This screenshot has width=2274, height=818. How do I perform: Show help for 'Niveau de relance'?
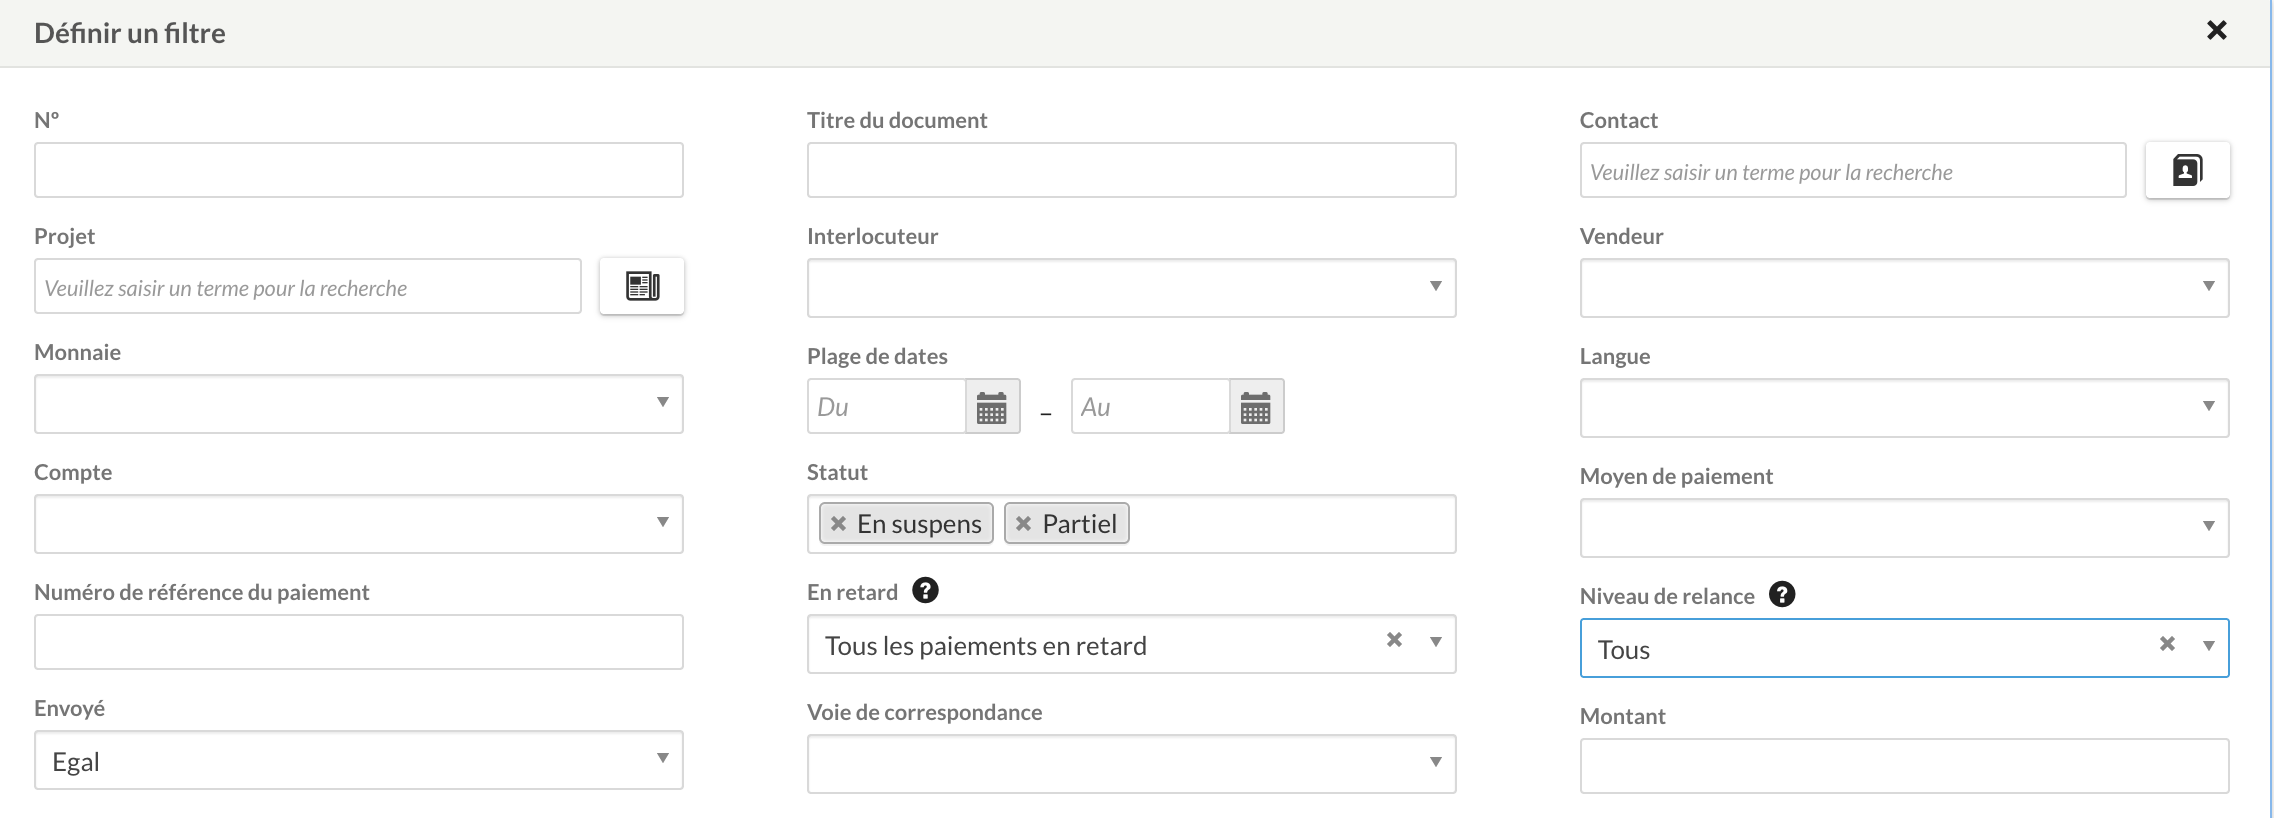1782,595
